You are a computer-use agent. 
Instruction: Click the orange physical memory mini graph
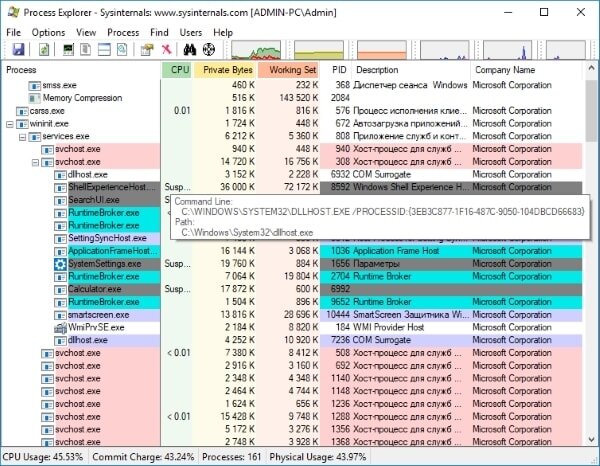pyautogui.click(x=382, y=50)
